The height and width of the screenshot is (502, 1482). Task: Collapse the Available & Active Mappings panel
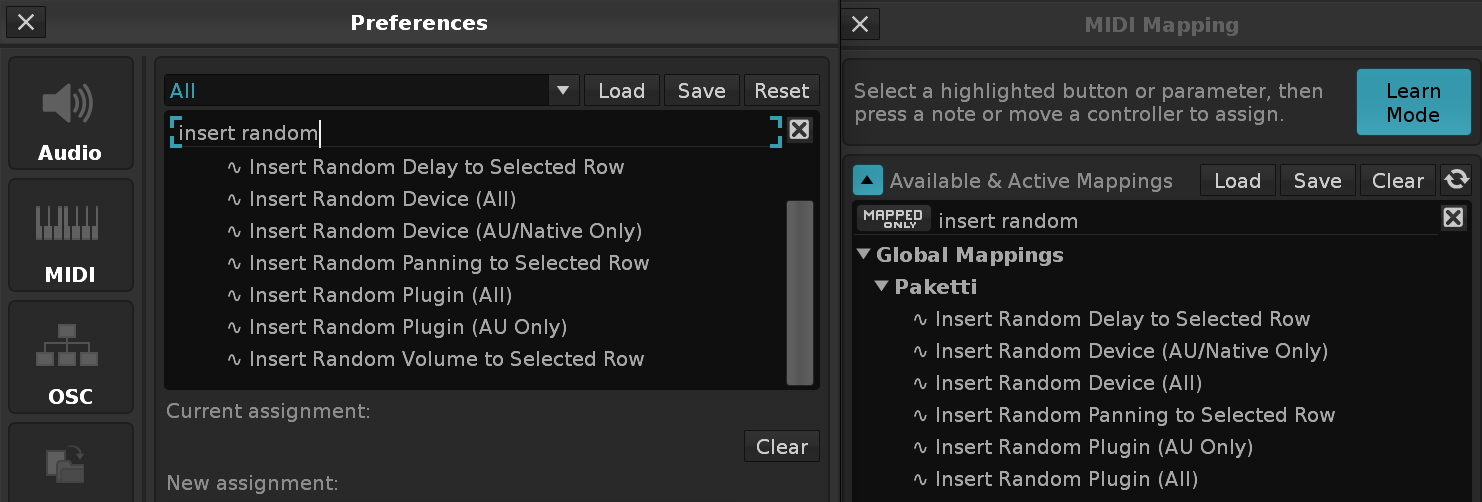click(868, 181)
